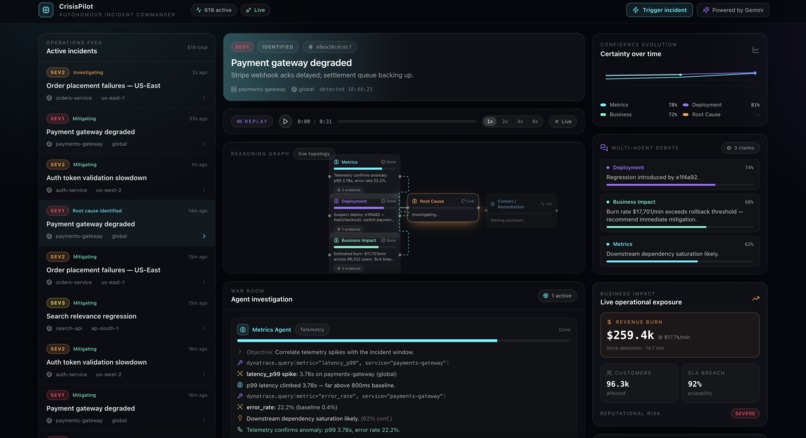Viewport: 806px width, 438px height.
Task: Toggle Metrics series in certainty chart legend
Action: (639, 105)
